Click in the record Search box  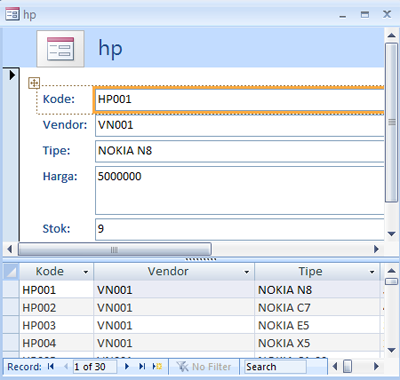pyautogui.click(x=275, y=367)
